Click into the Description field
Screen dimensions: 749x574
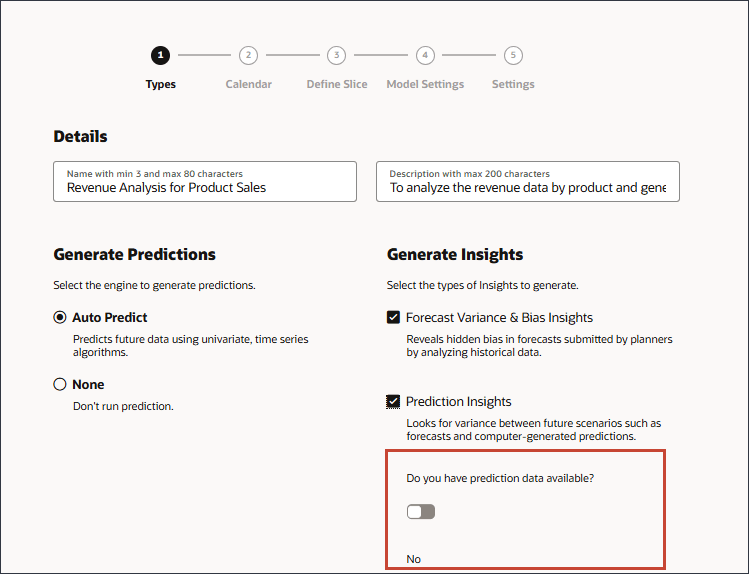click(x=527, y=187)
